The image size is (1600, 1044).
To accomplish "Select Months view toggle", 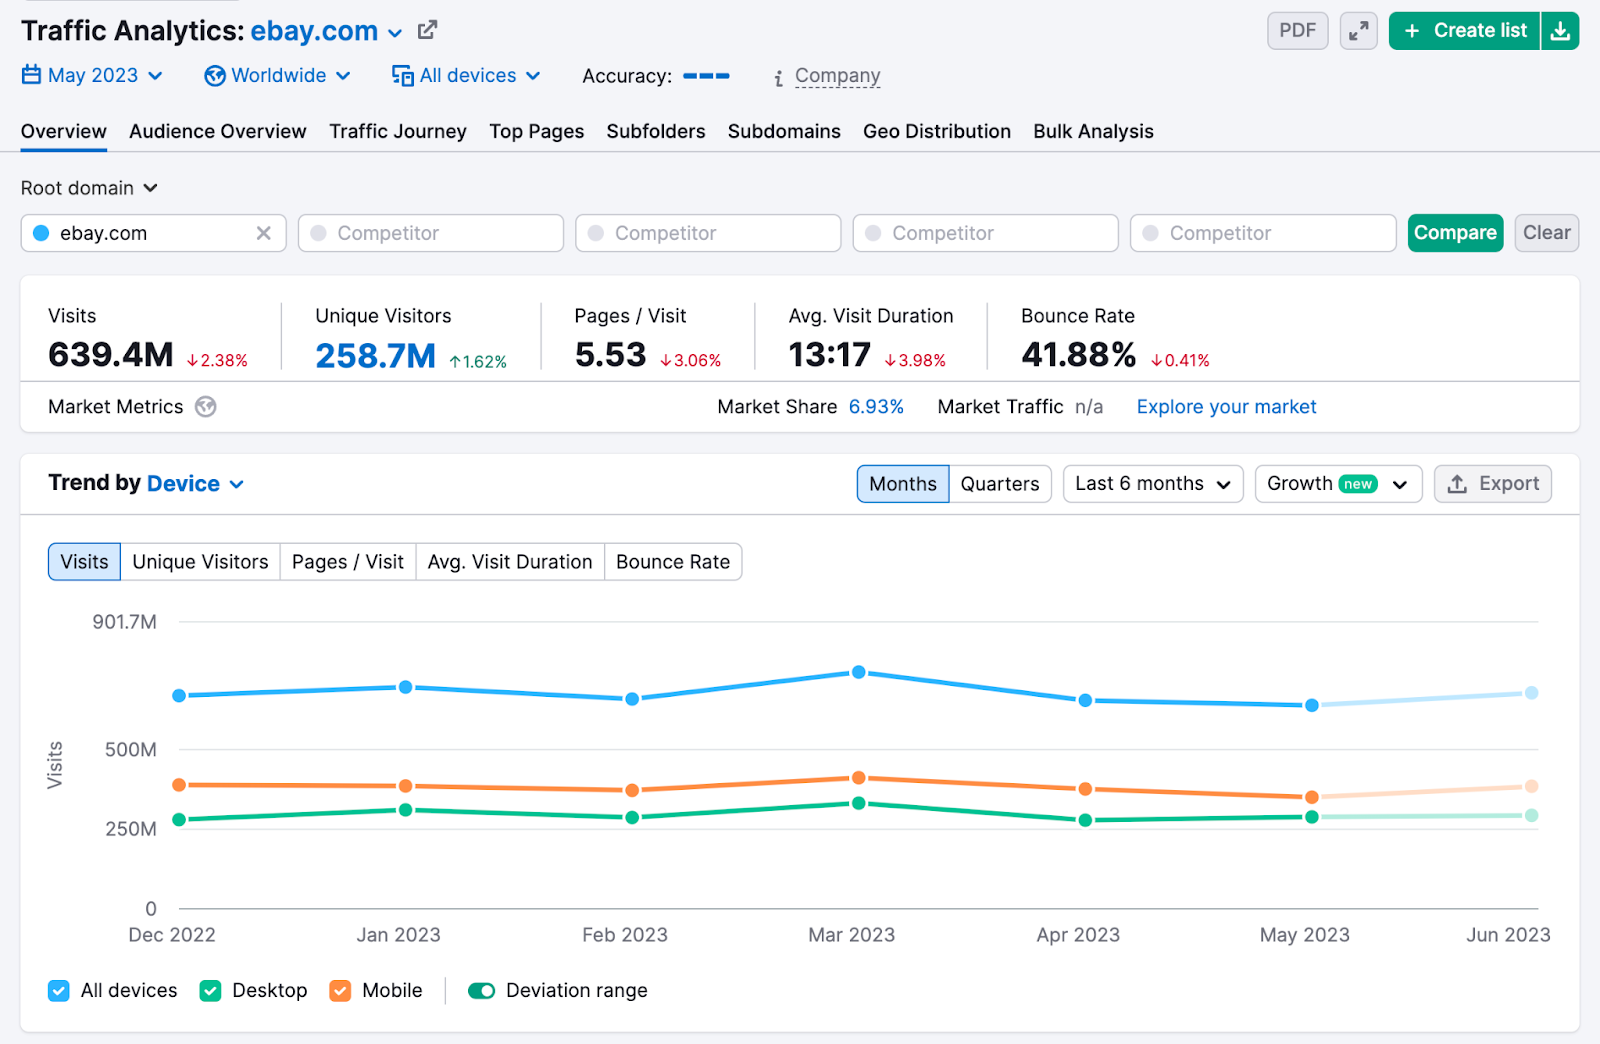I will pos(903,484).
